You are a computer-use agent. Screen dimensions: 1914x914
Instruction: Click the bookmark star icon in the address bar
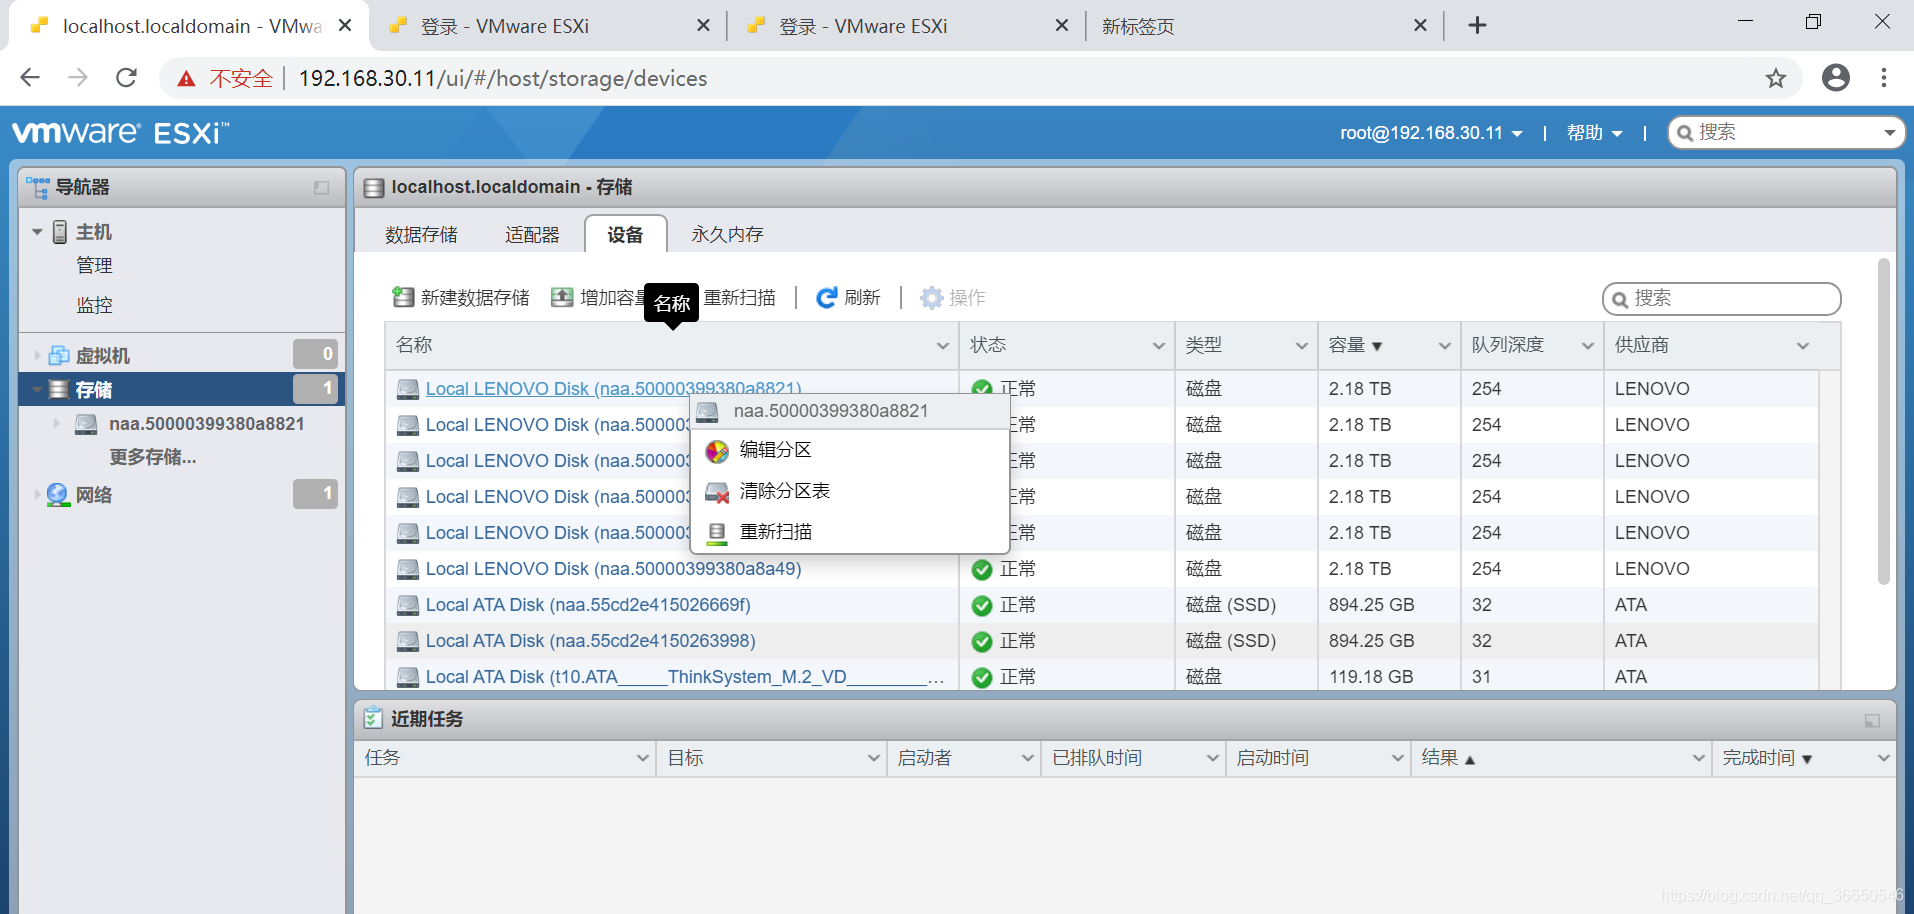click(x=1775, y=78)
